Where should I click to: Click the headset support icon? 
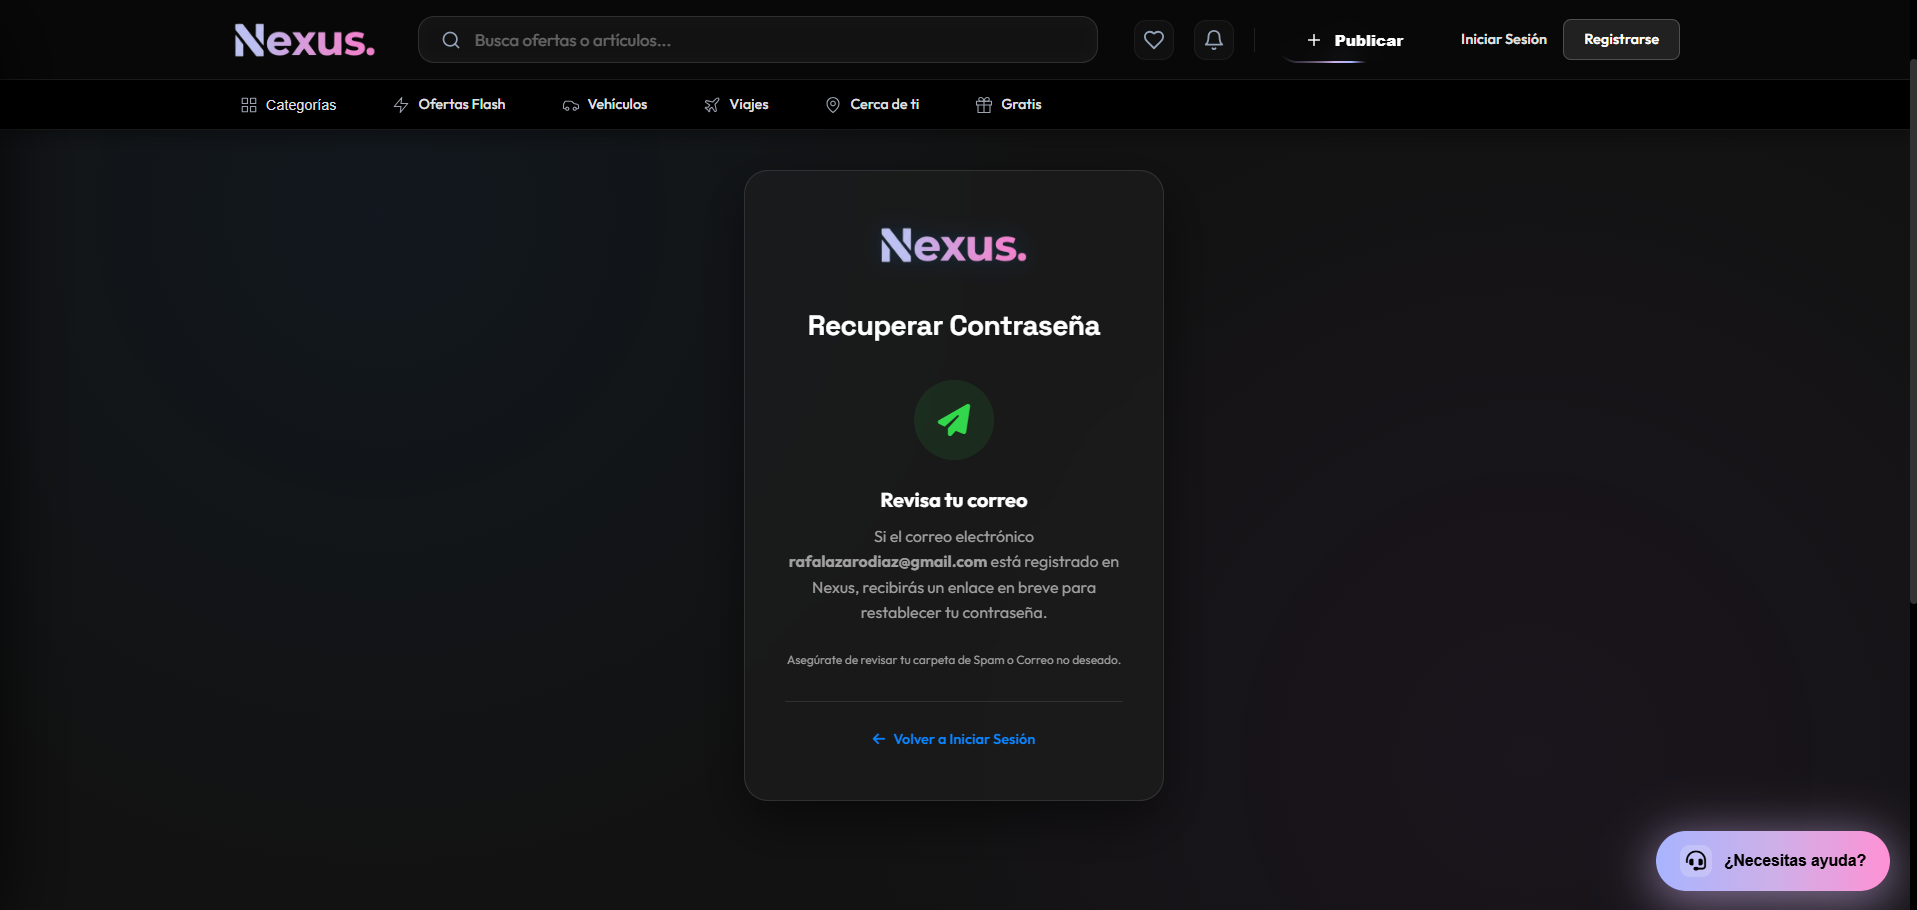tap(1696, 860)
